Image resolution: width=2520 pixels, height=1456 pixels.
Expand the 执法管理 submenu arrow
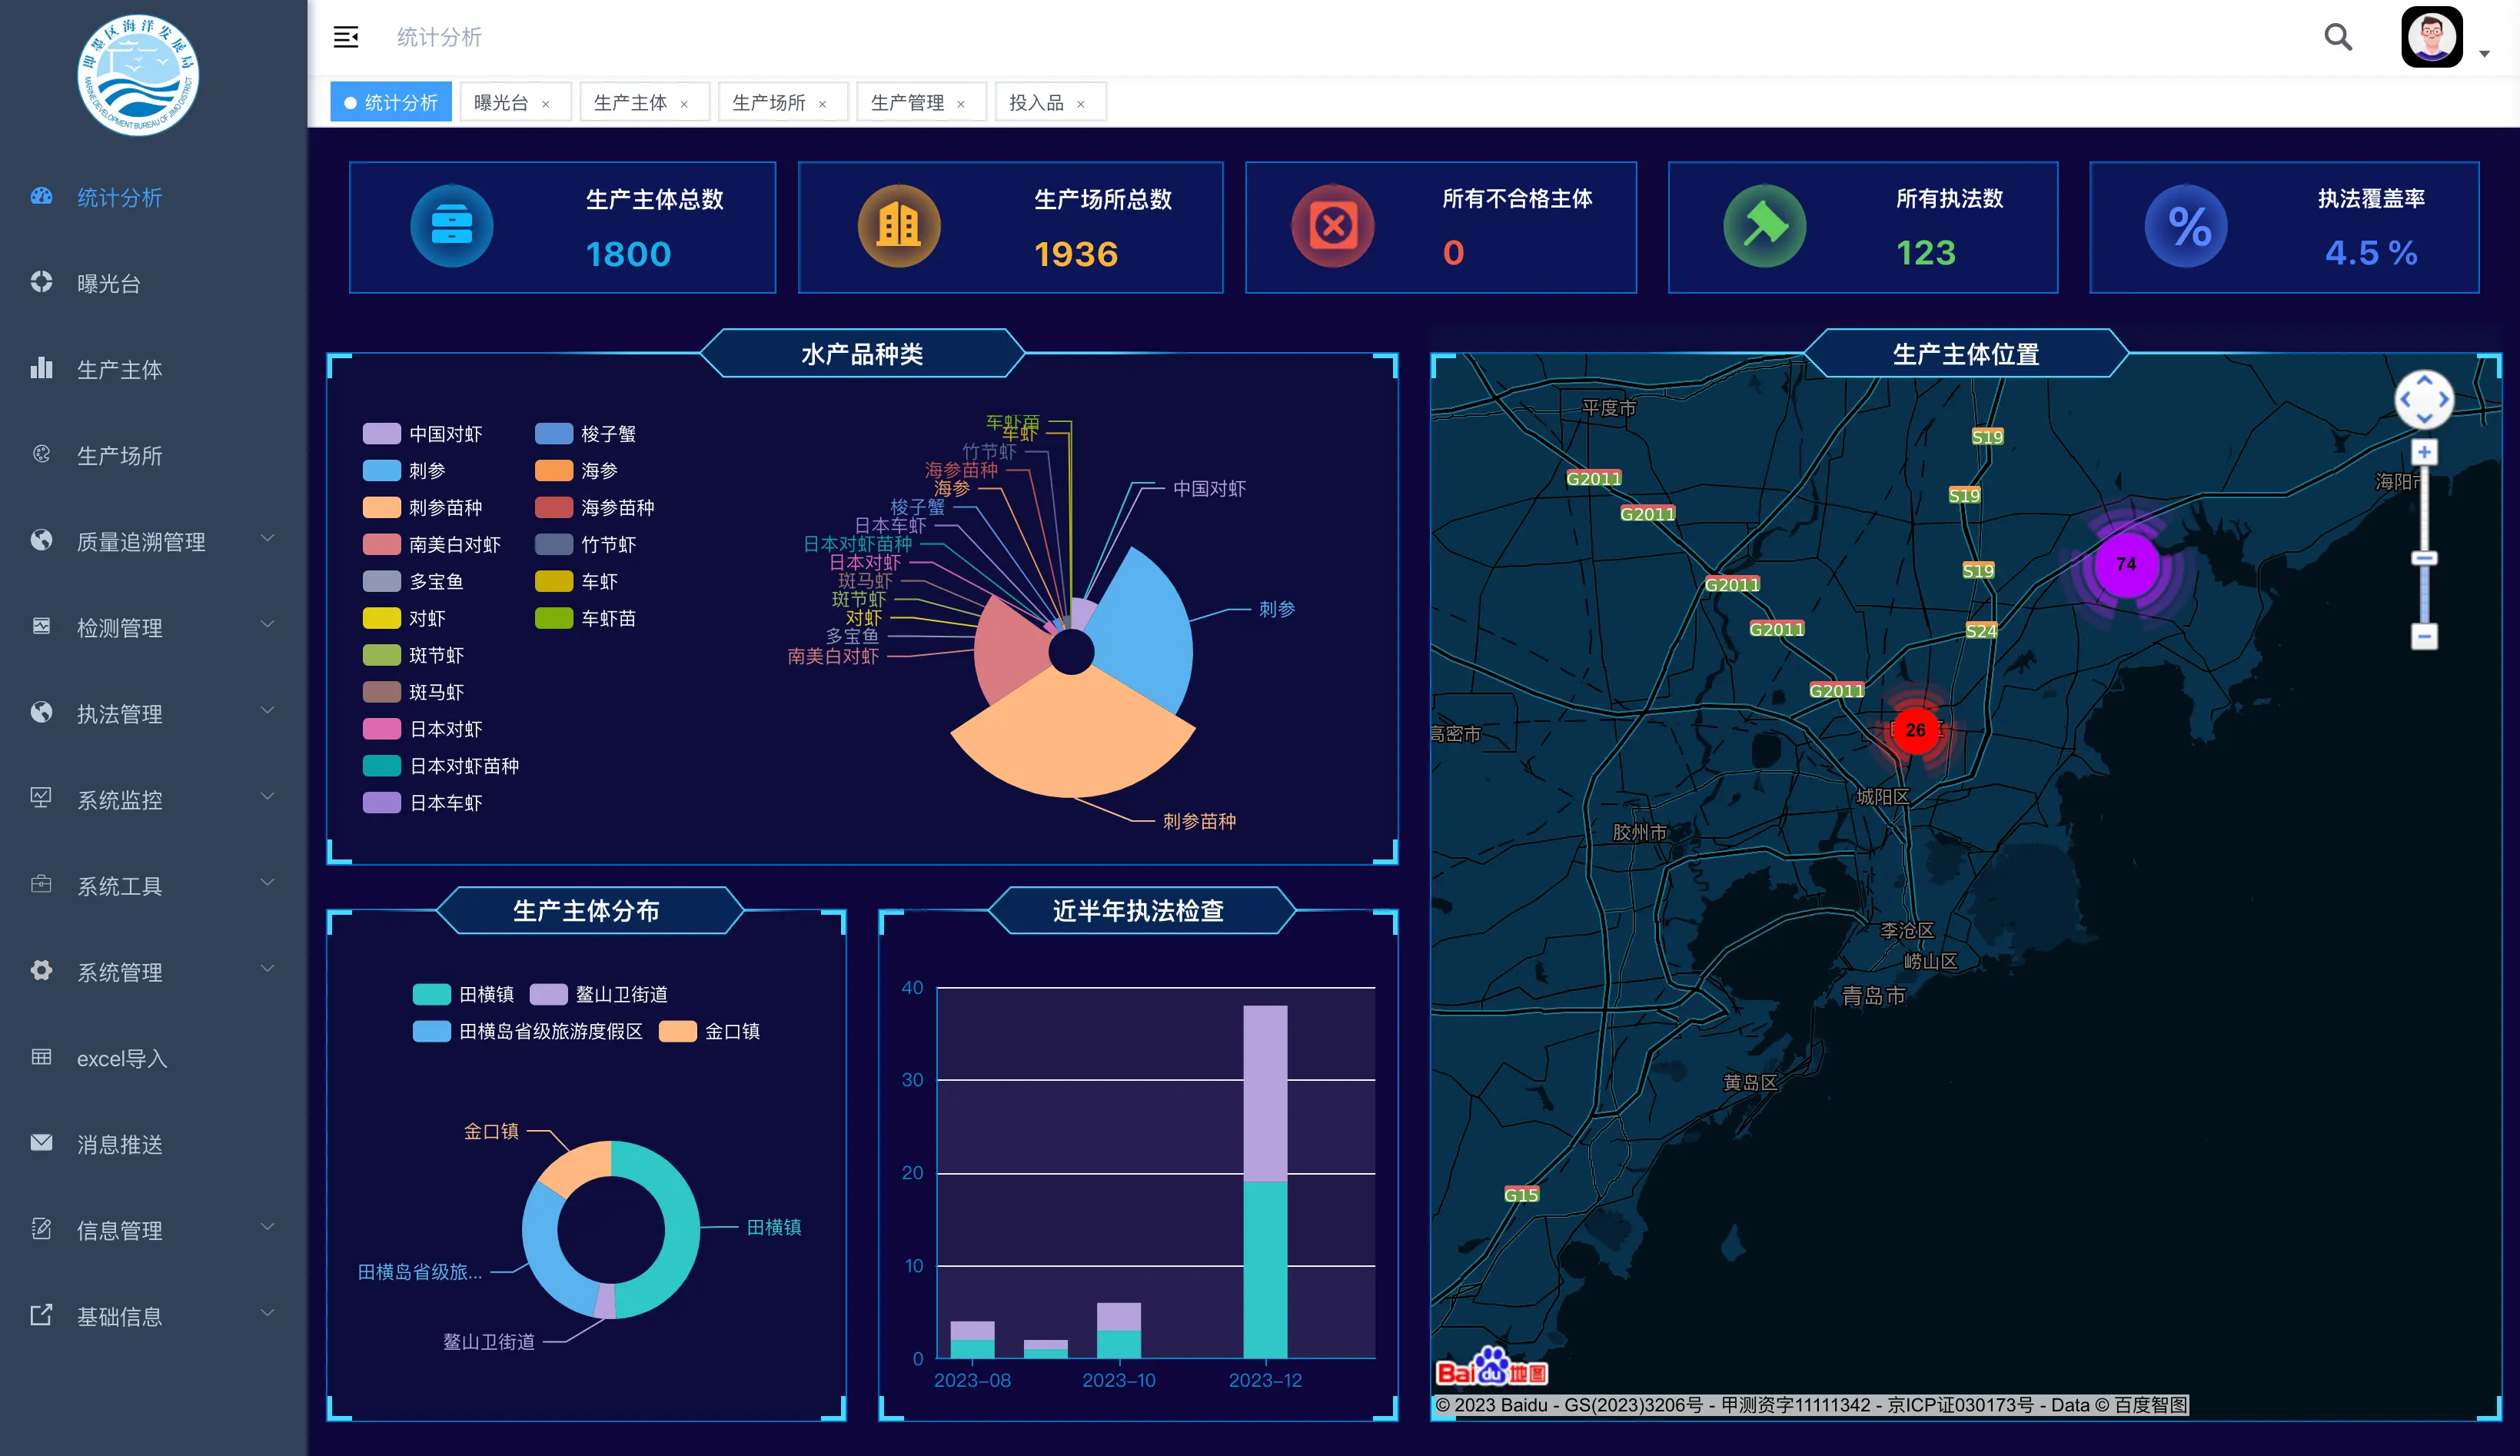click(x=267, y=711)
